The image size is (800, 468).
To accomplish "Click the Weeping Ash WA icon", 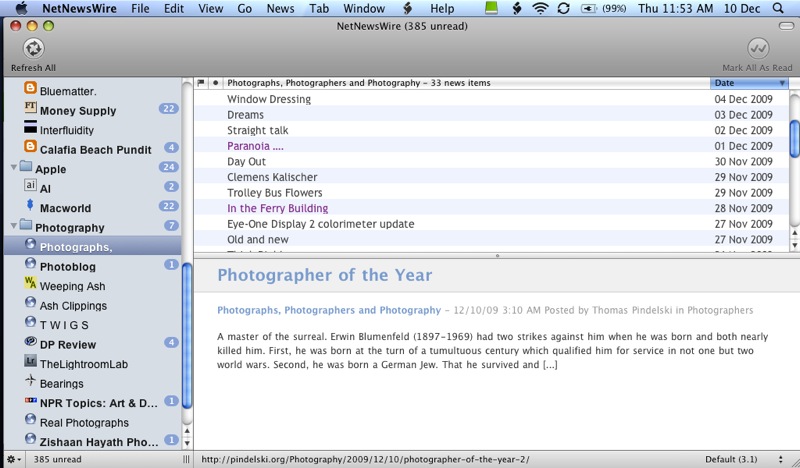I will tap(31, 283).
